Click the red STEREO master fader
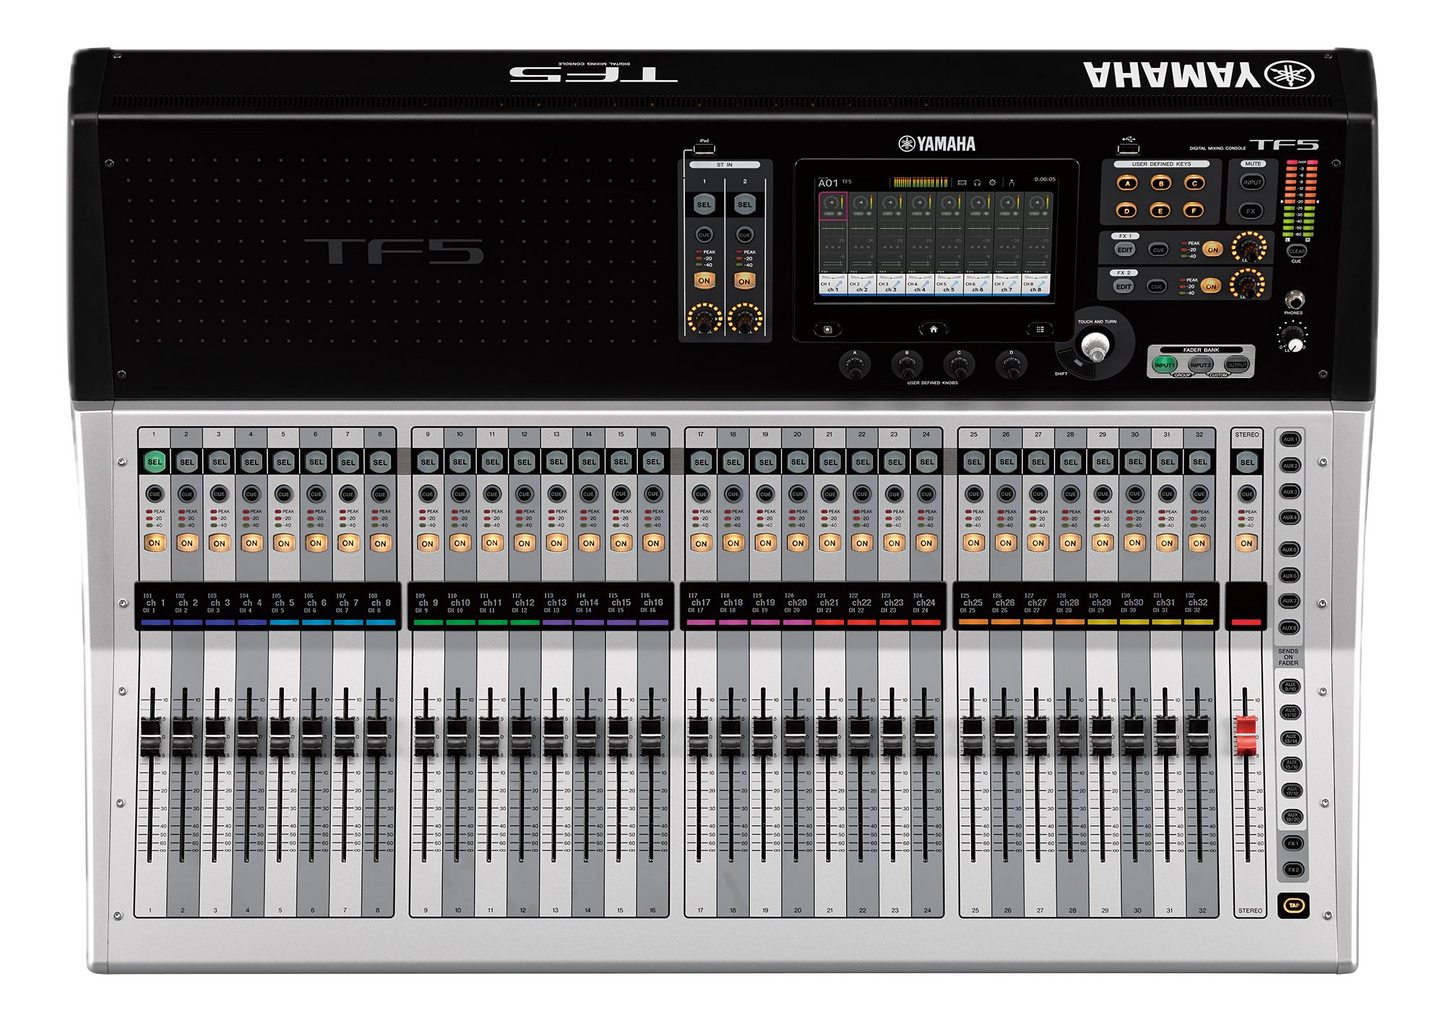Screen dimensions: 1445x1021 click(1246, 736)
